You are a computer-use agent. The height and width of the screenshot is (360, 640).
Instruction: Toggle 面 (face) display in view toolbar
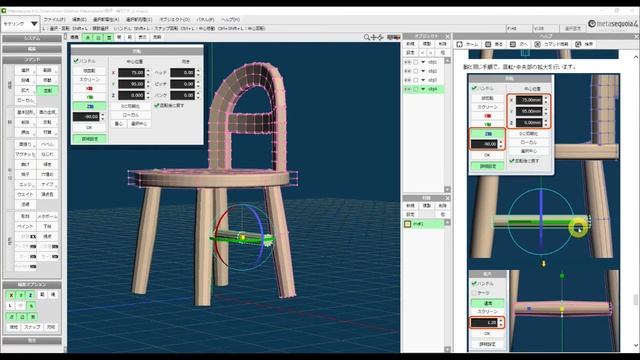[x=109, y=37]
